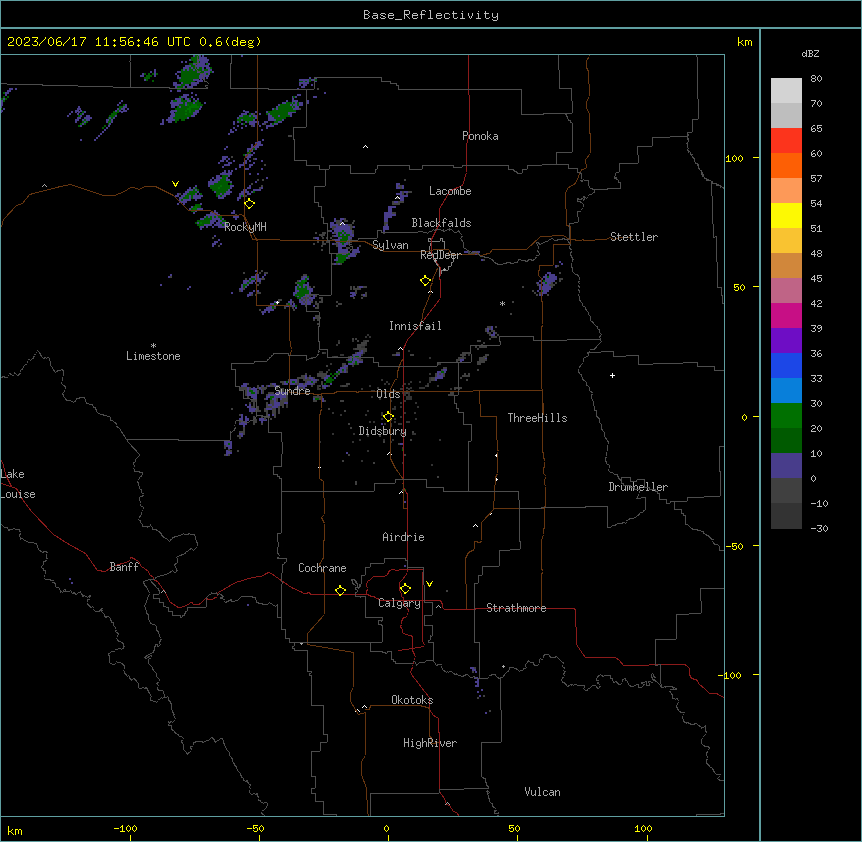Screen dimensions: 862x842
Task: Select the yellow swatch in the dBZ legend
Action: [x=786, y=215]
